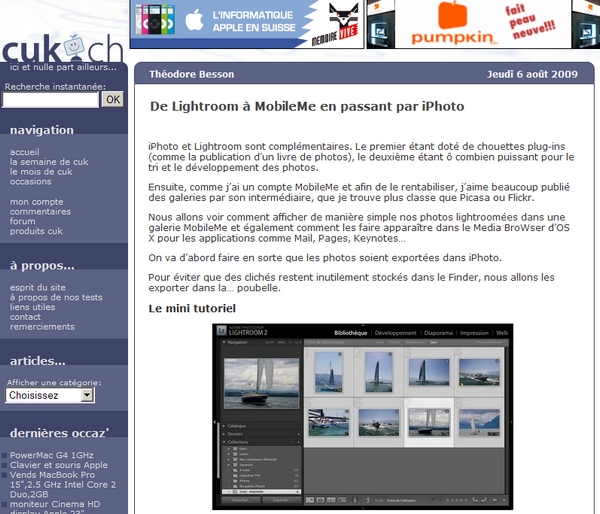Image resolution: width=600 pixels, height=514 pixels.
Task: Click the Lightroom tutorial screenshot
Action: coord(362,416)
